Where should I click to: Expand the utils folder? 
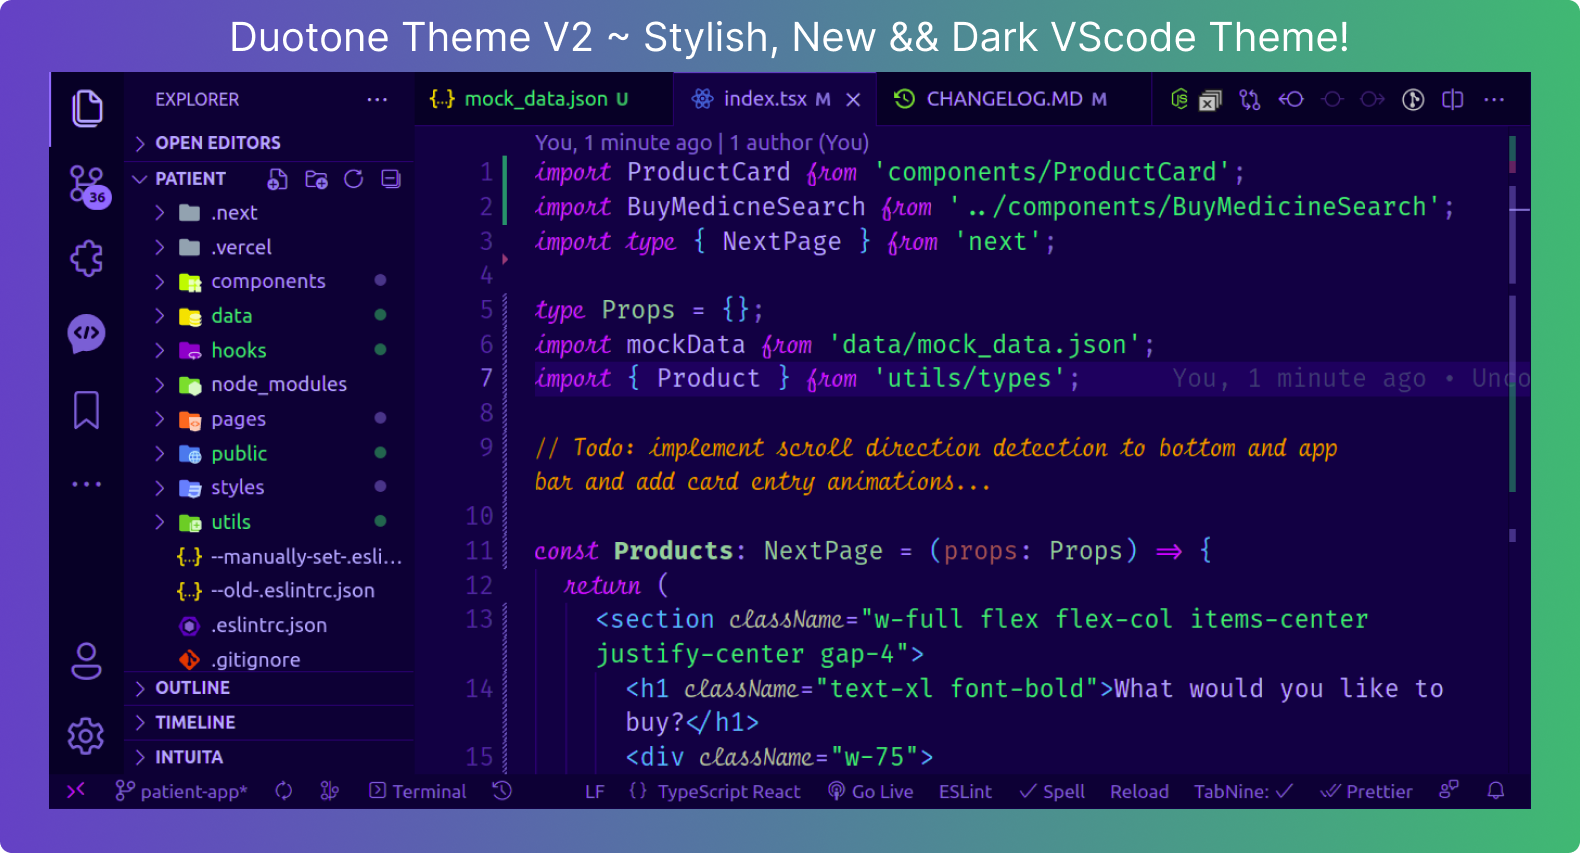point(270,522)
